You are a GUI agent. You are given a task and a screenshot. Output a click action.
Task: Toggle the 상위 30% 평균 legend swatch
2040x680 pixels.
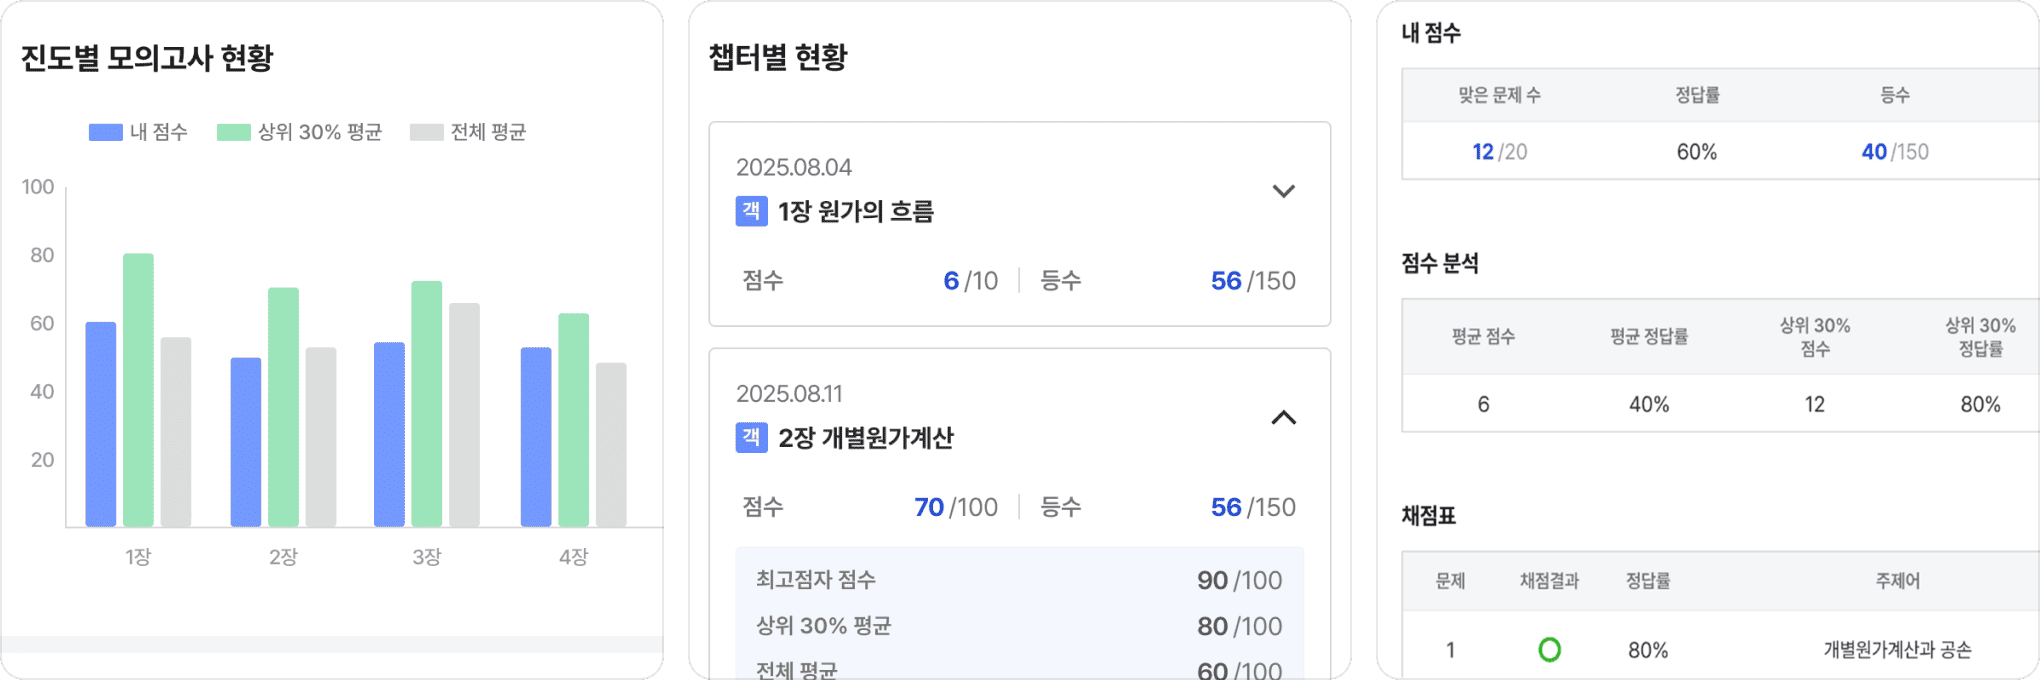pyautogui.click(x=233, y=132)
